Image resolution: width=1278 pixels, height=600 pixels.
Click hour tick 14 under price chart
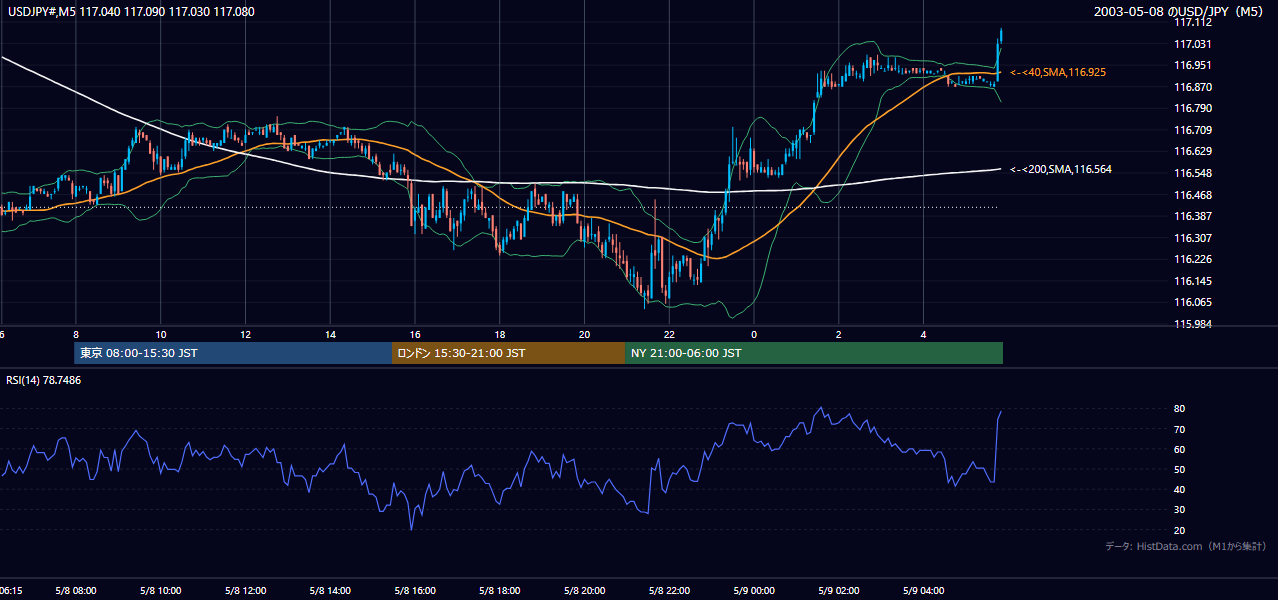(x=330, y=335)
